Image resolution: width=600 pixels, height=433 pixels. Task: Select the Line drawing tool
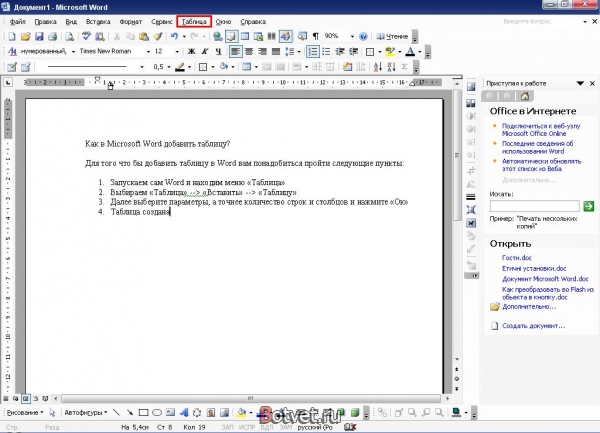tap(116, 412)
